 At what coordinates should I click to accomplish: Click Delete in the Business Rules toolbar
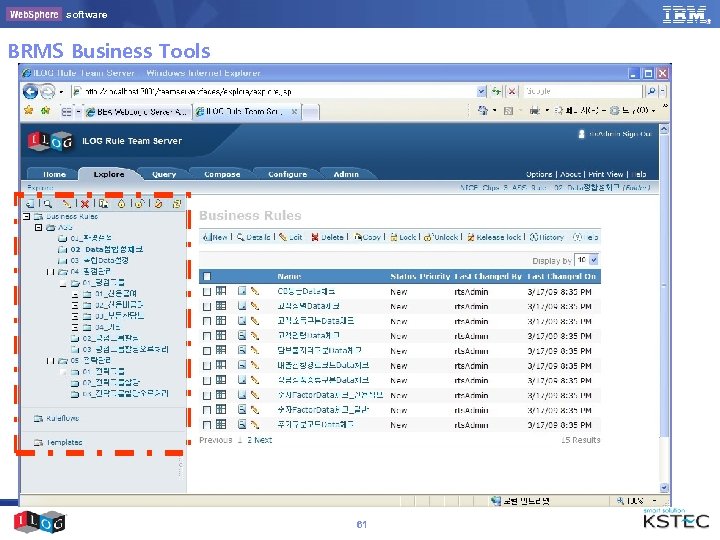coord(327,237)
